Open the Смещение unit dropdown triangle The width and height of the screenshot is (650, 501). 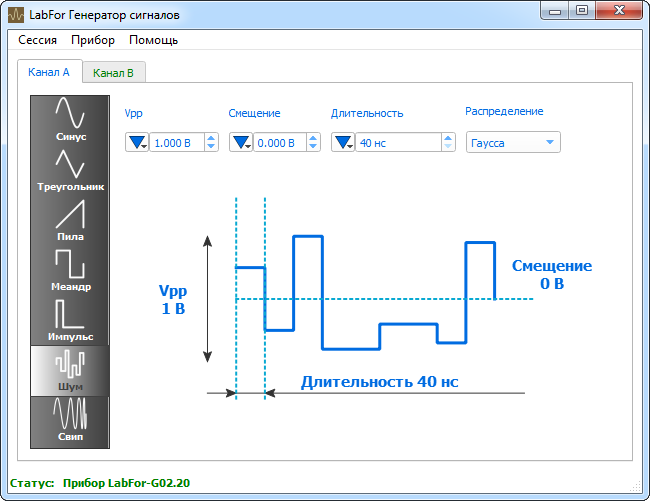point(241,143)
